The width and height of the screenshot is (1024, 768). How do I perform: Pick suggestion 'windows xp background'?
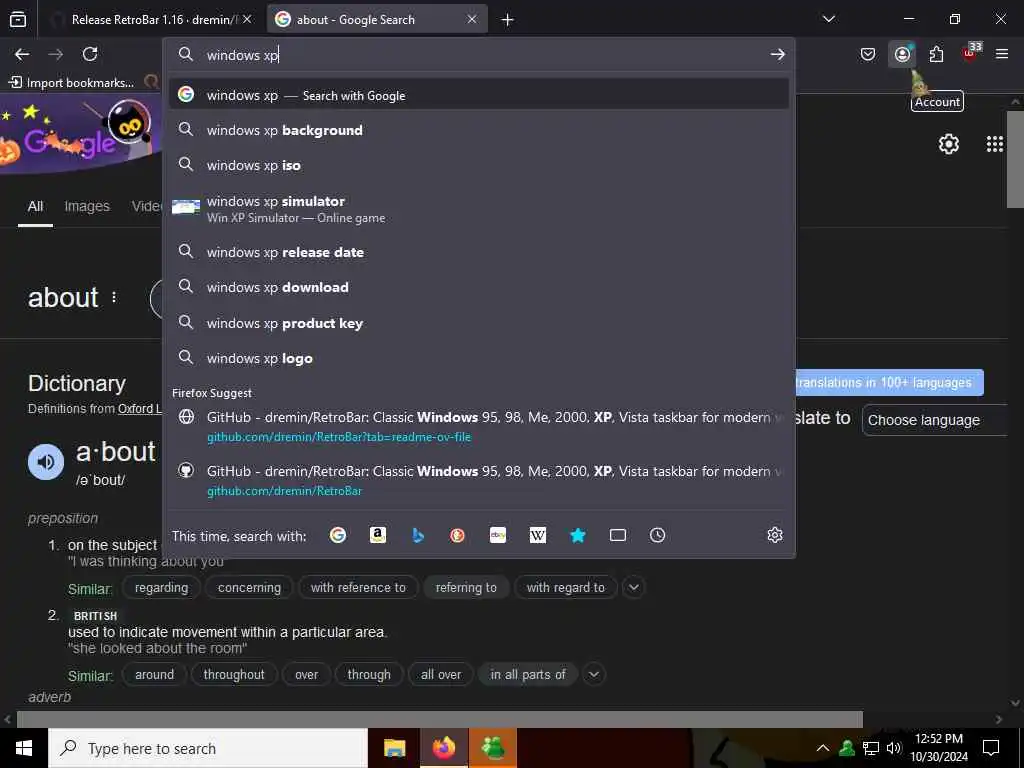(x=479, y=130)
